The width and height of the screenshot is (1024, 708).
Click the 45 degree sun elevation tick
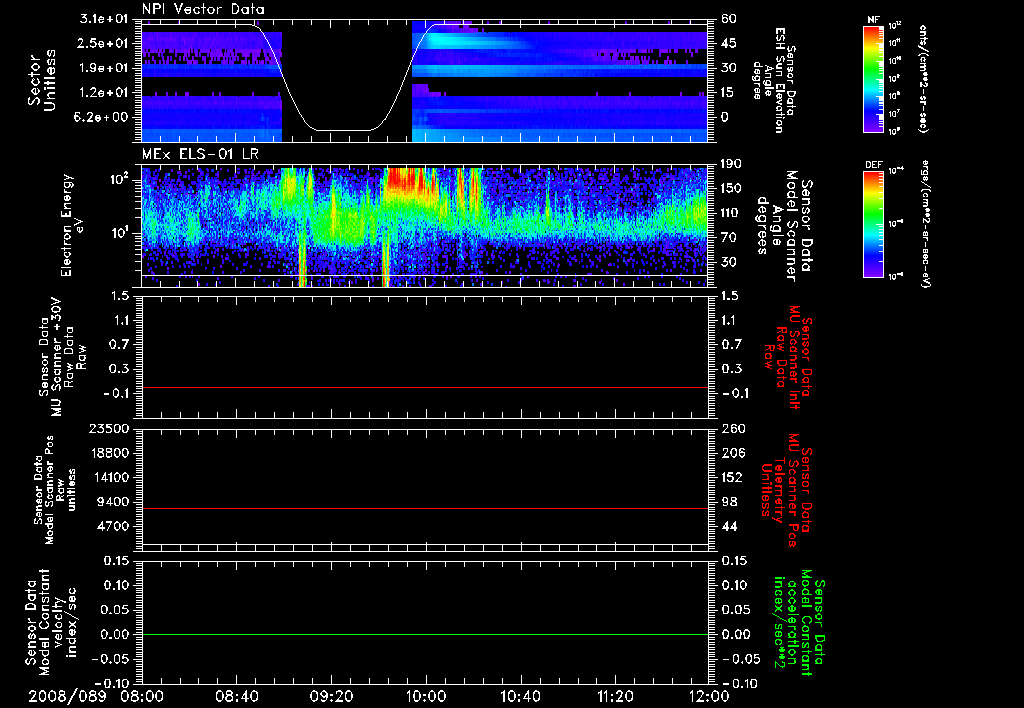[729, 43]
